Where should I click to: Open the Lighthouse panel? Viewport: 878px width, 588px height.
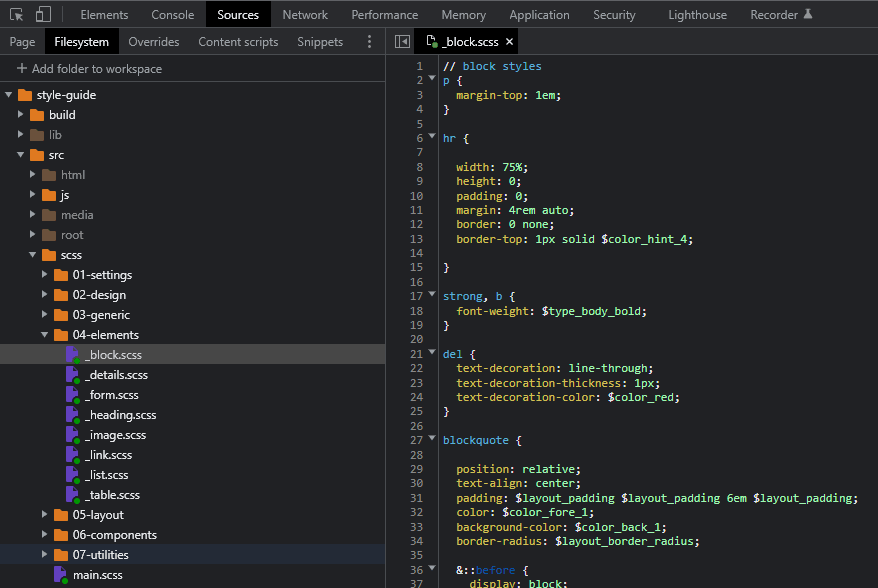(697, 14)
